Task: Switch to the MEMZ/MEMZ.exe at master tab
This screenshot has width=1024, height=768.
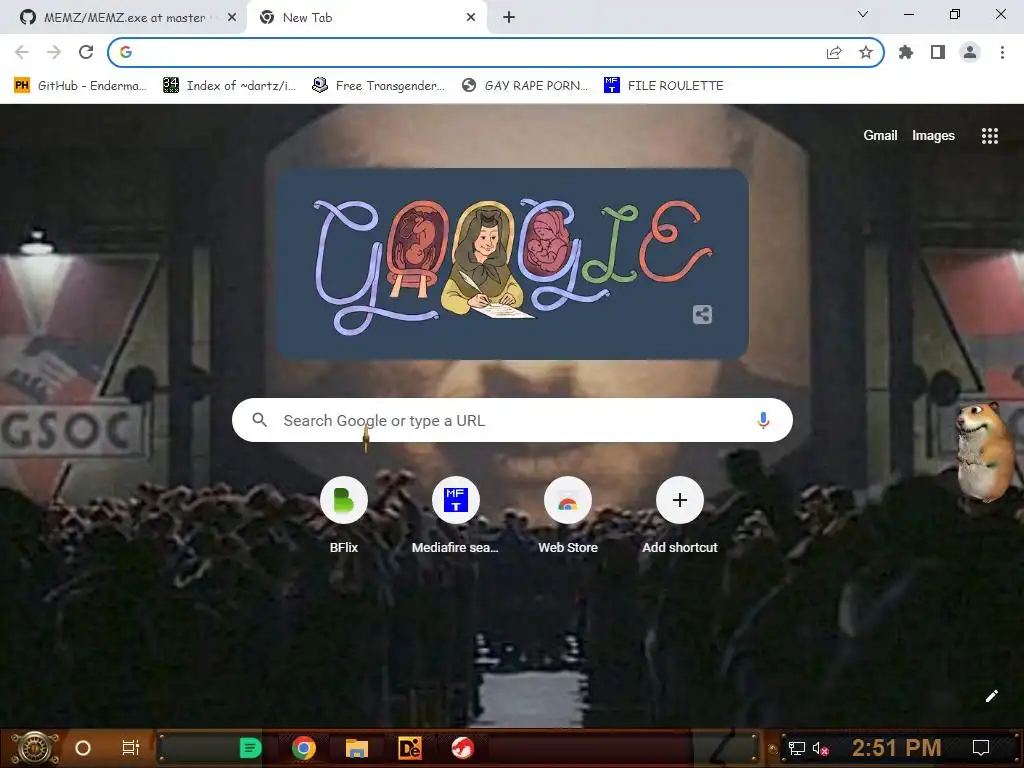Action: [124, 18]
